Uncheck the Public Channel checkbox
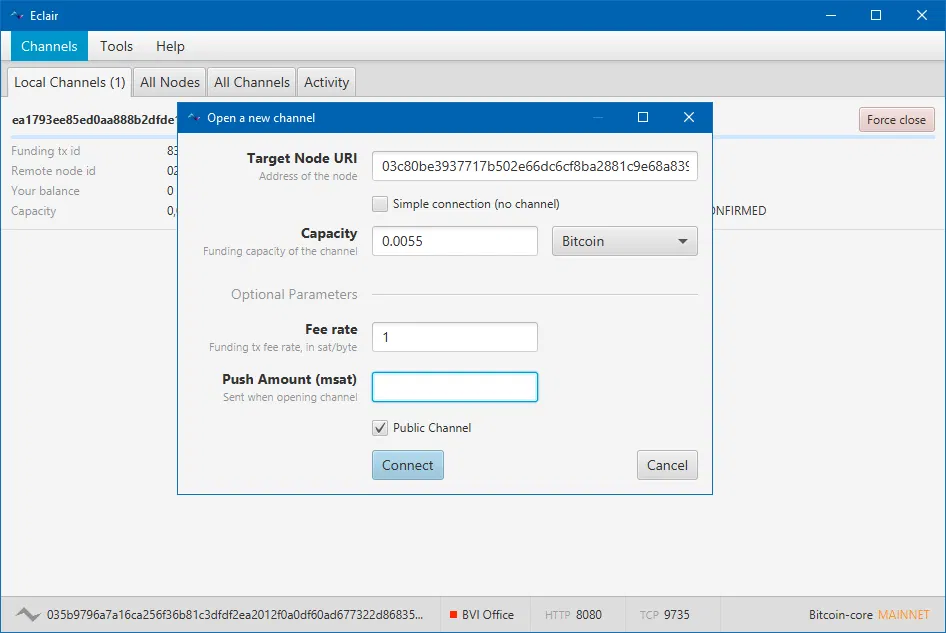Viewport: 946px width, 633px height. [380, 428]
